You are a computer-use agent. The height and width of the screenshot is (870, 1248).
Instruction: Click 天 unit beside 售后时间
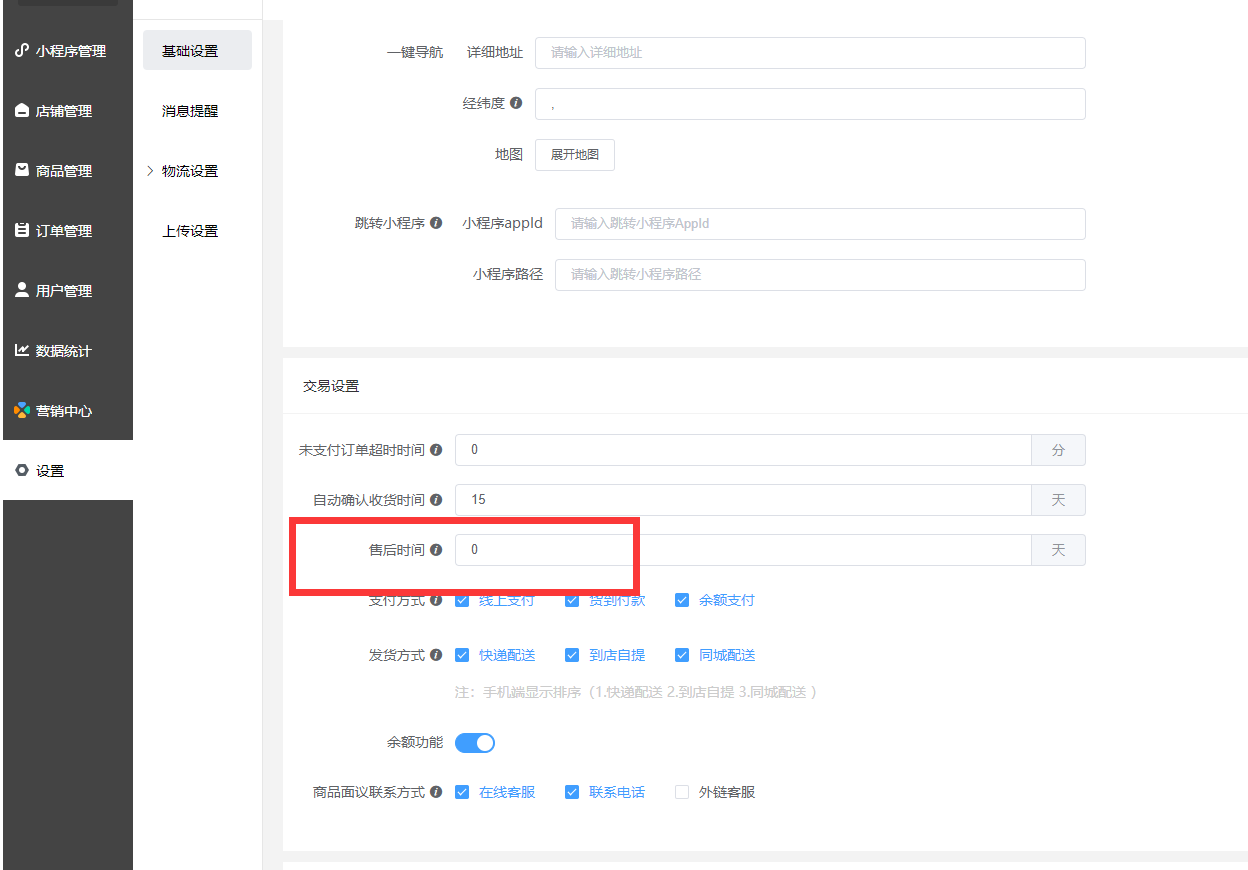pos(1058,550)
